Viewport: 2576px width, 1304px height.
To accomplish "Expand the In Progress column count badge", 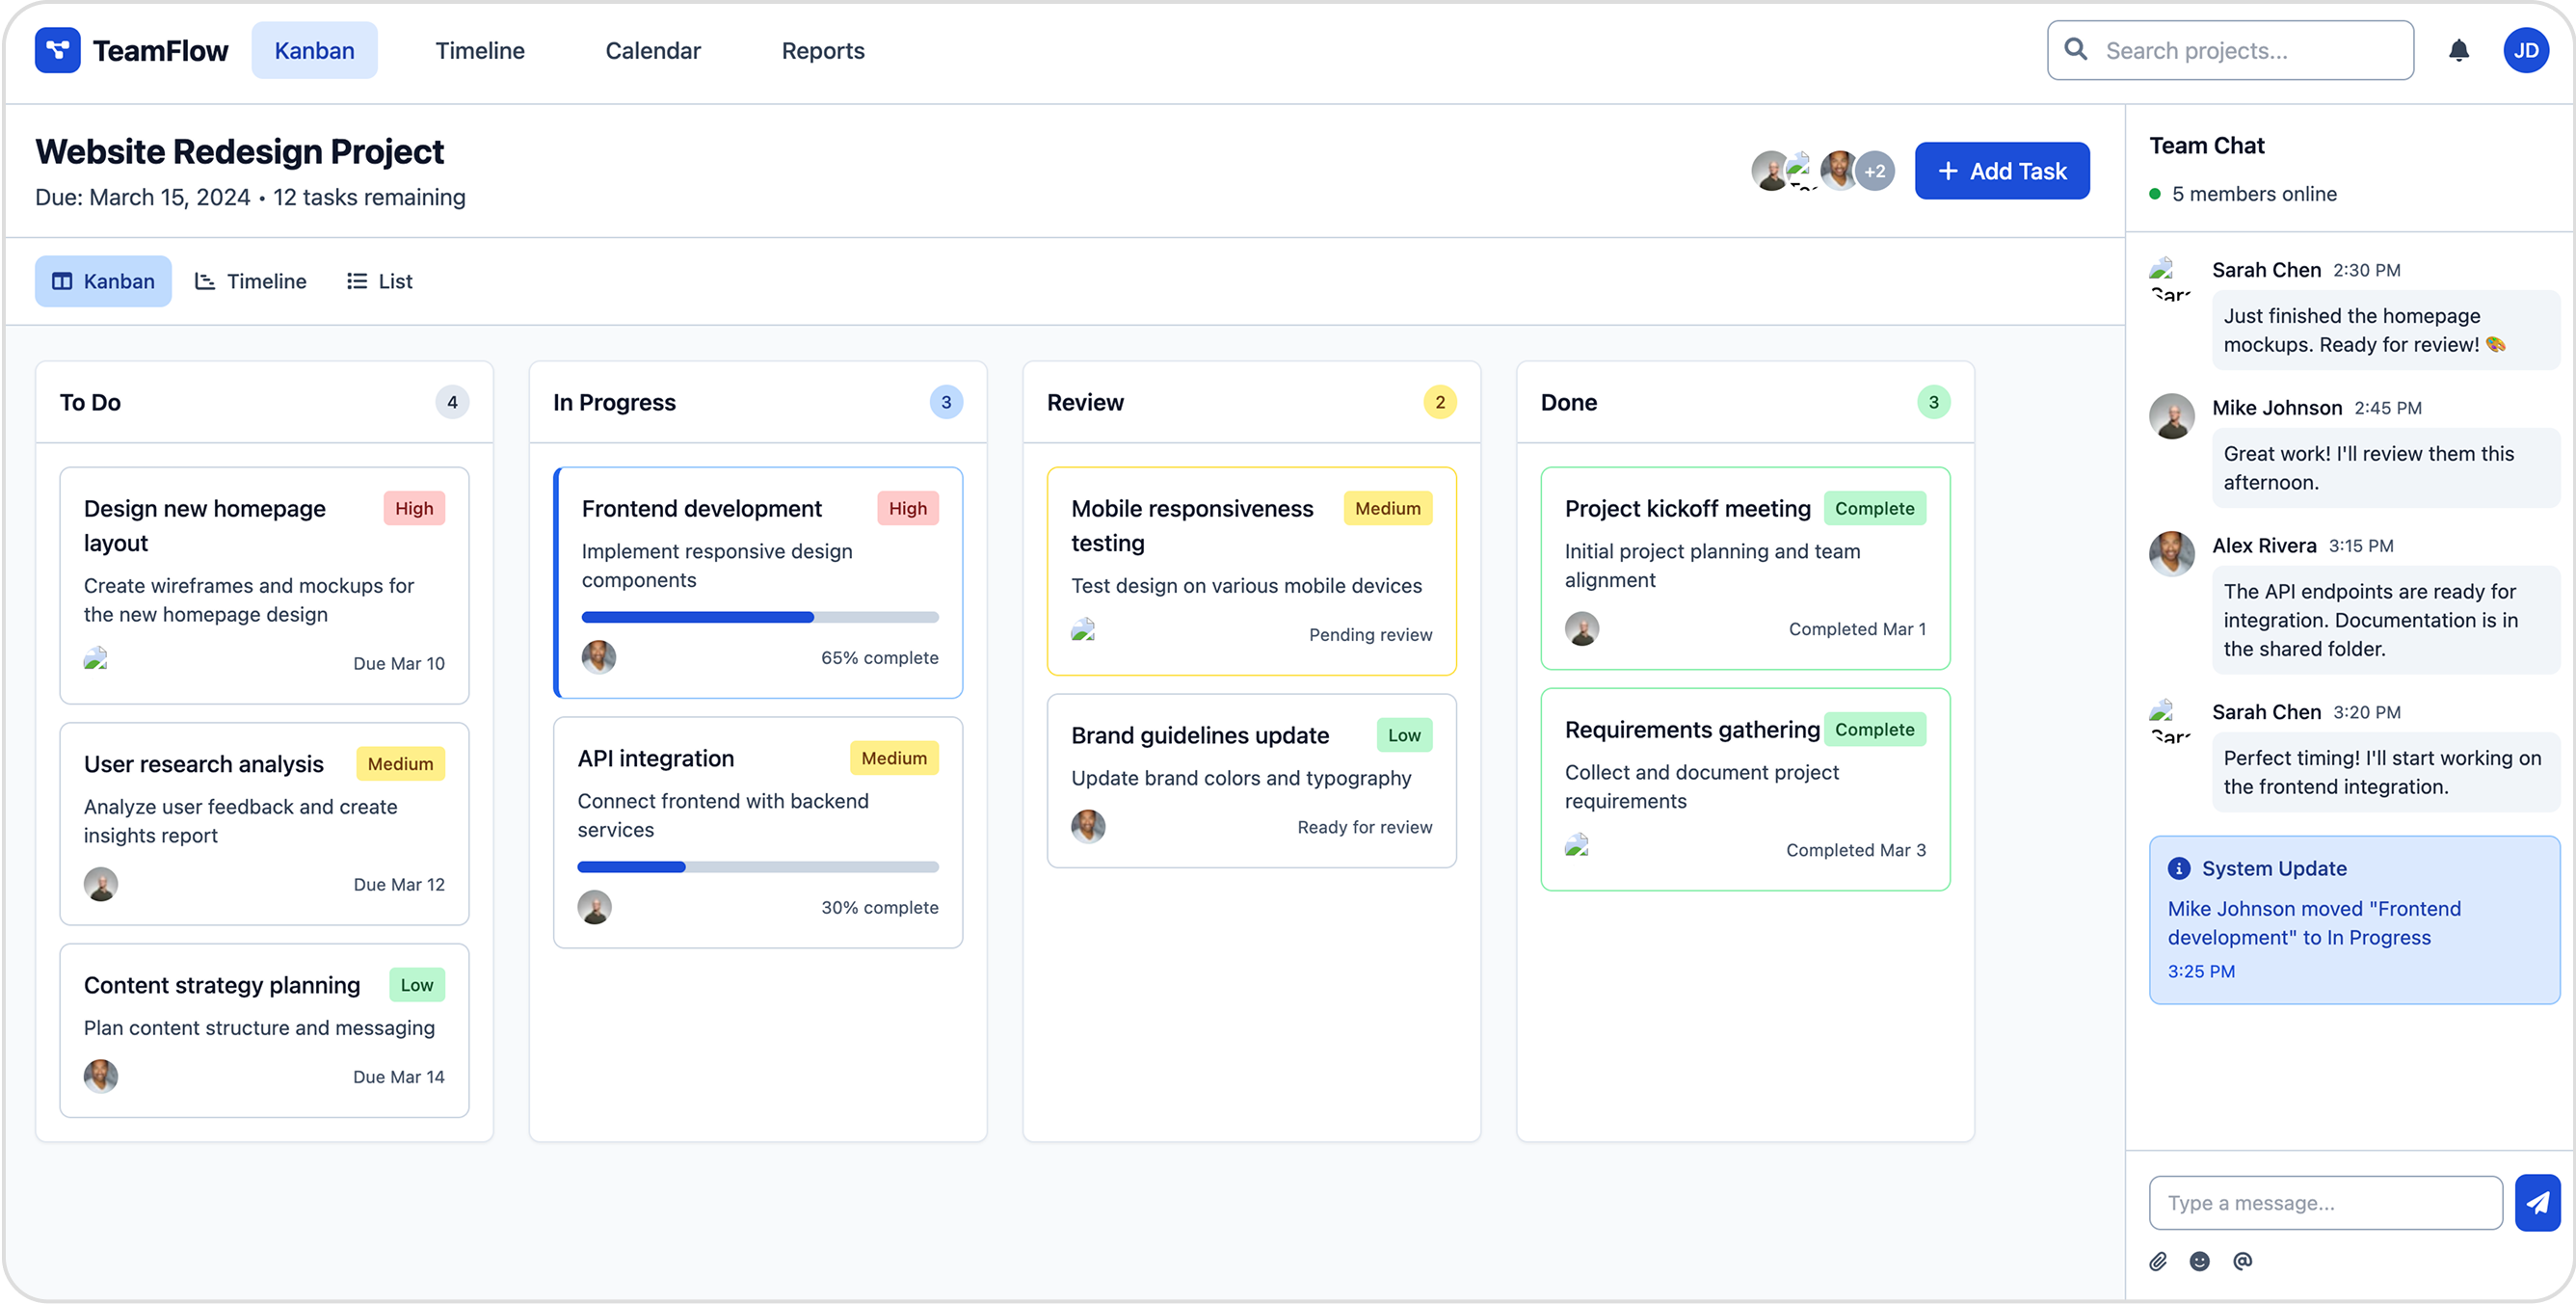I will pyautogui.click(x=946, y=402).
